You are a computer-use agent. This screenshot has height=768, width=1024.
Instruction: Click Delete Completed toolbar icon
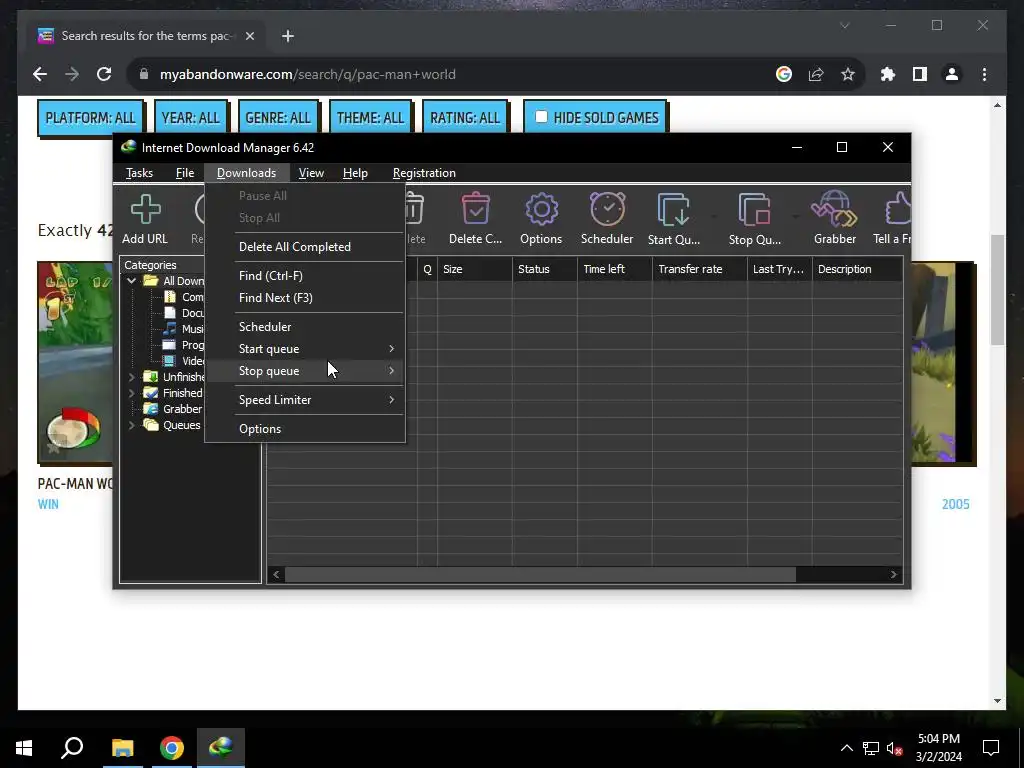coord(475,219)
